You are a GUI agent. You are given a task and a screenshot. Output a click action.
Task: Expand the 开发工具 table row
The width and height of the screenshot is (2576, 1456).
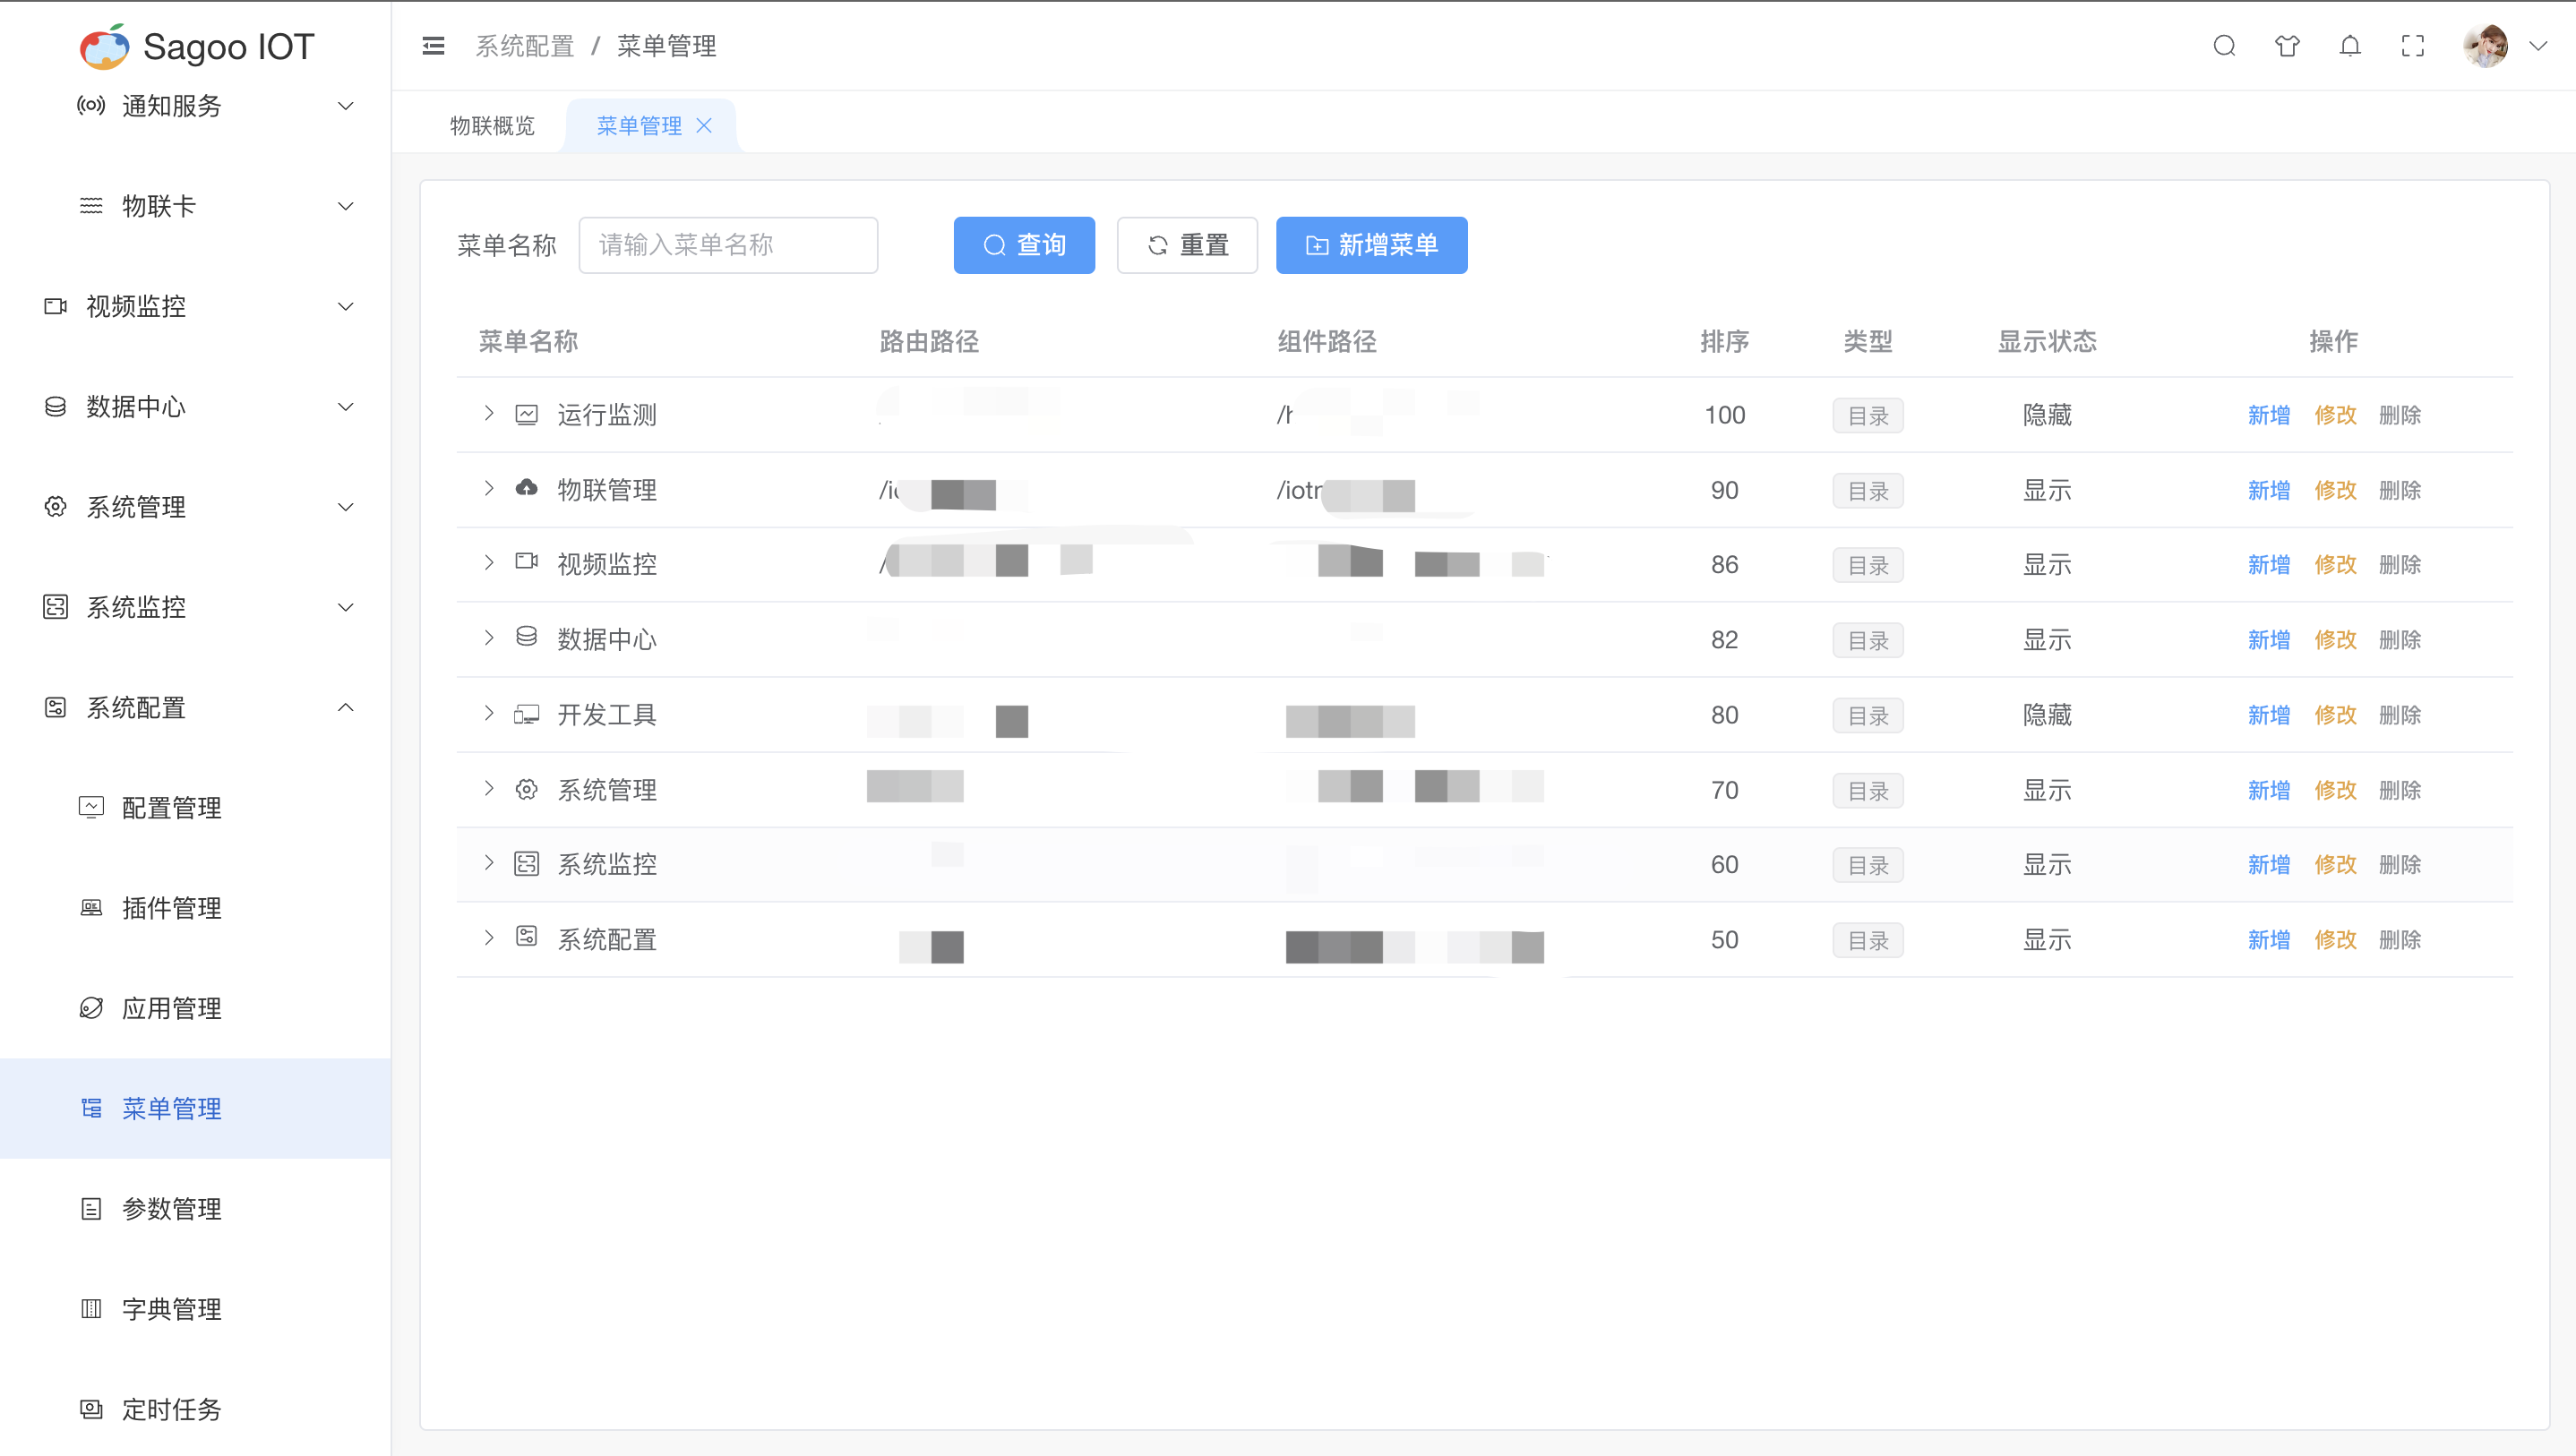pyautogui.click(x=488, y=714)
